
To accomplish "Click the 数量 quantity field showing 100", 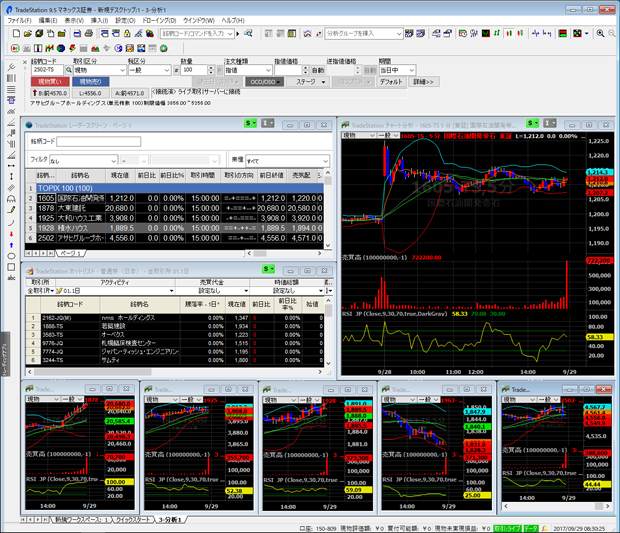I will (194, 70).
